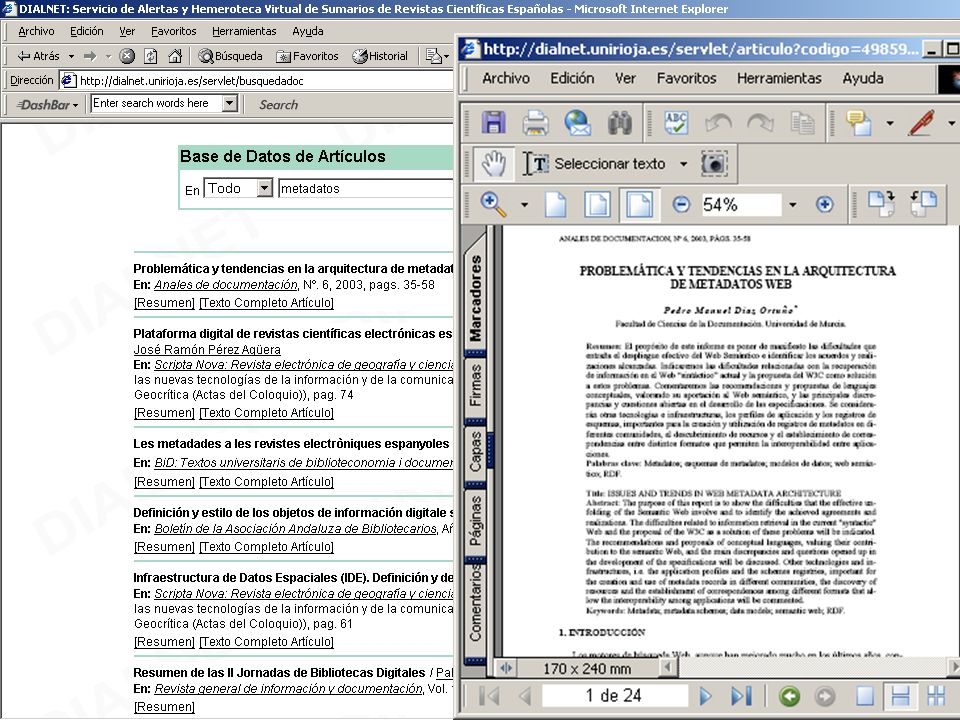Select the red pen markup tool
This screenshot has width=960, height=720.
(x=921, y=122)
